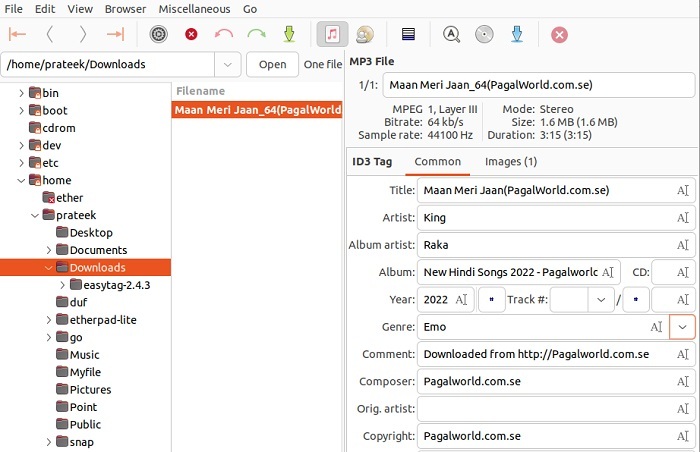
Task: Apply Title to all files icon
Action: 683,191
